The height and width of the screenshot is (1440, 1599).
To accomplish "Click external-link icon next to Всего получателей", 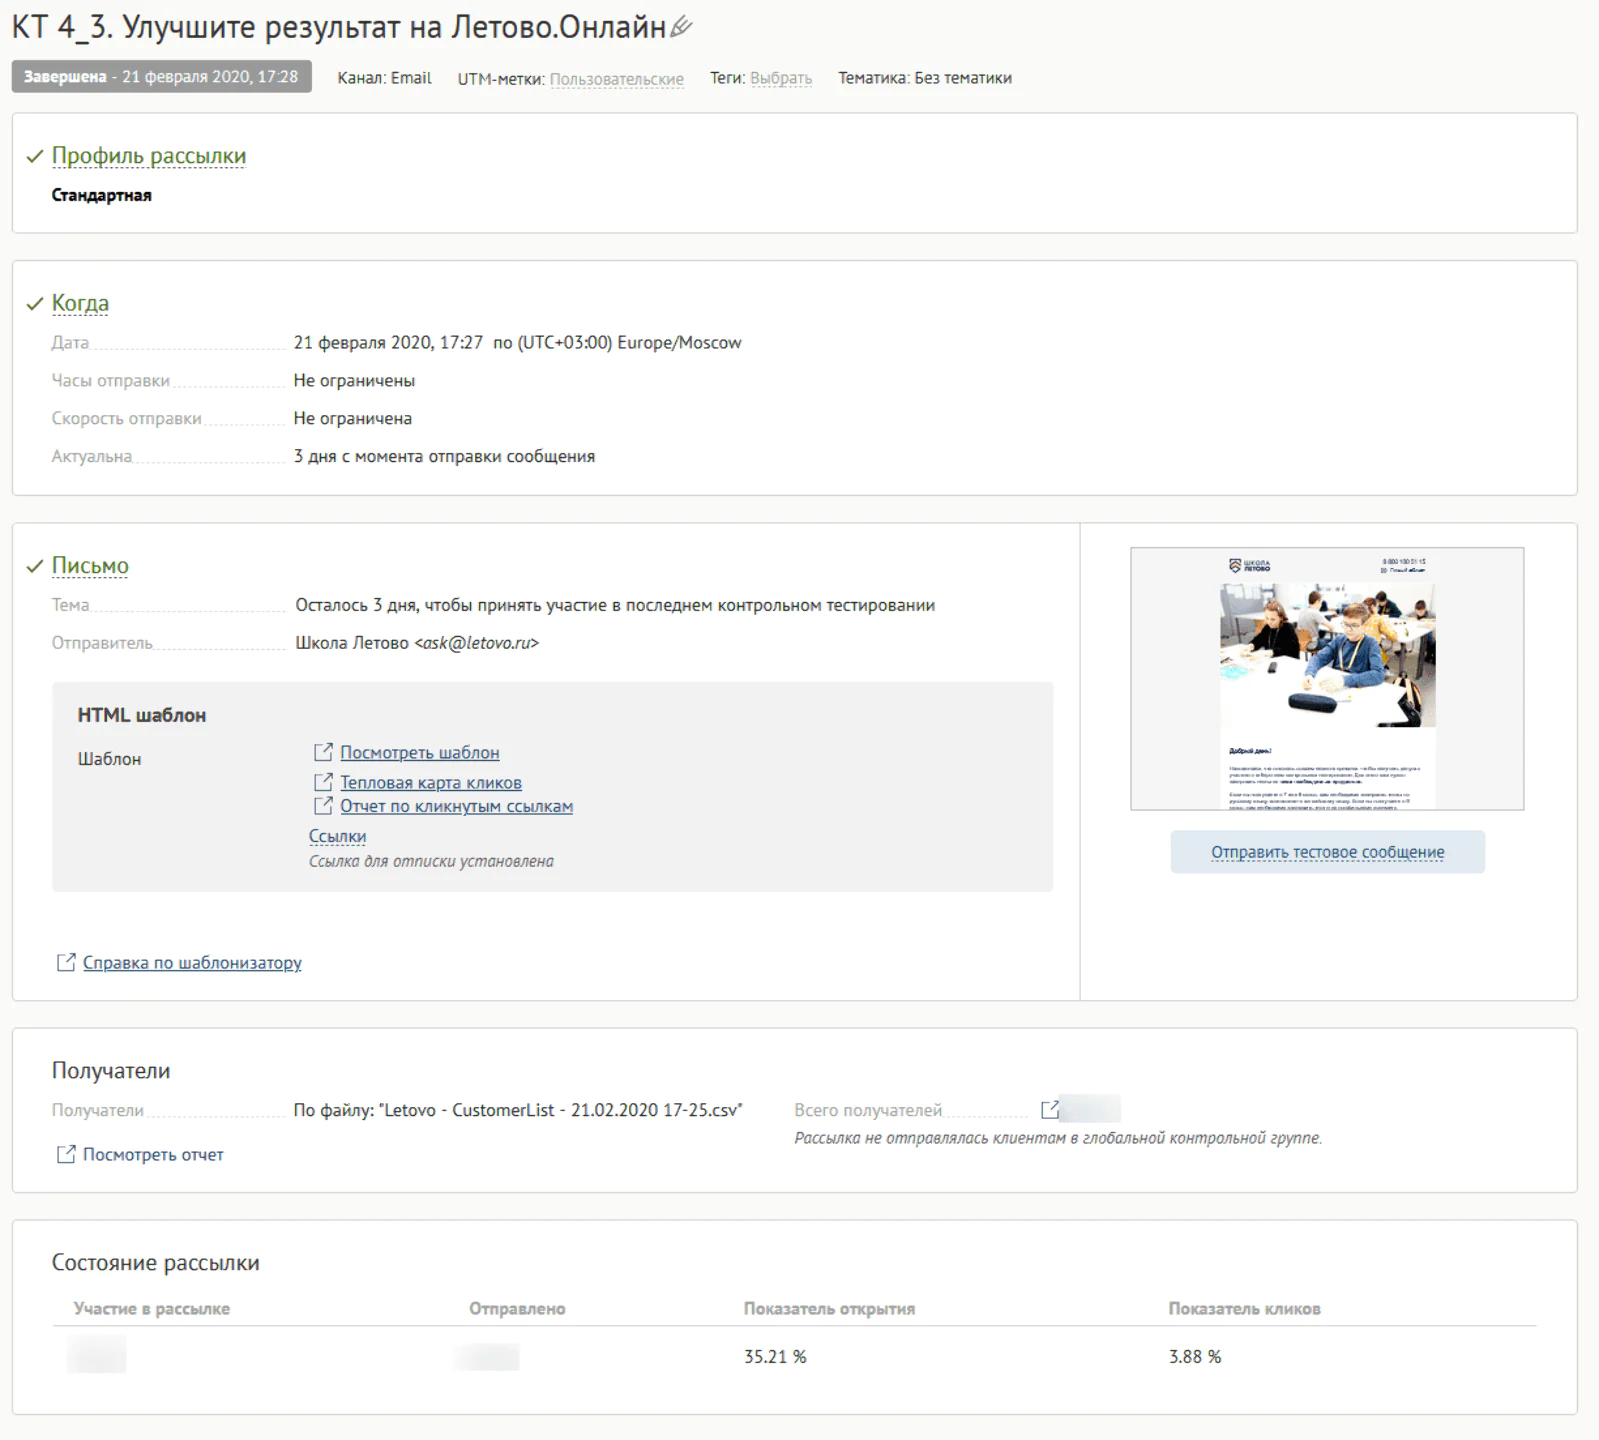I will click(1050, 1110).
